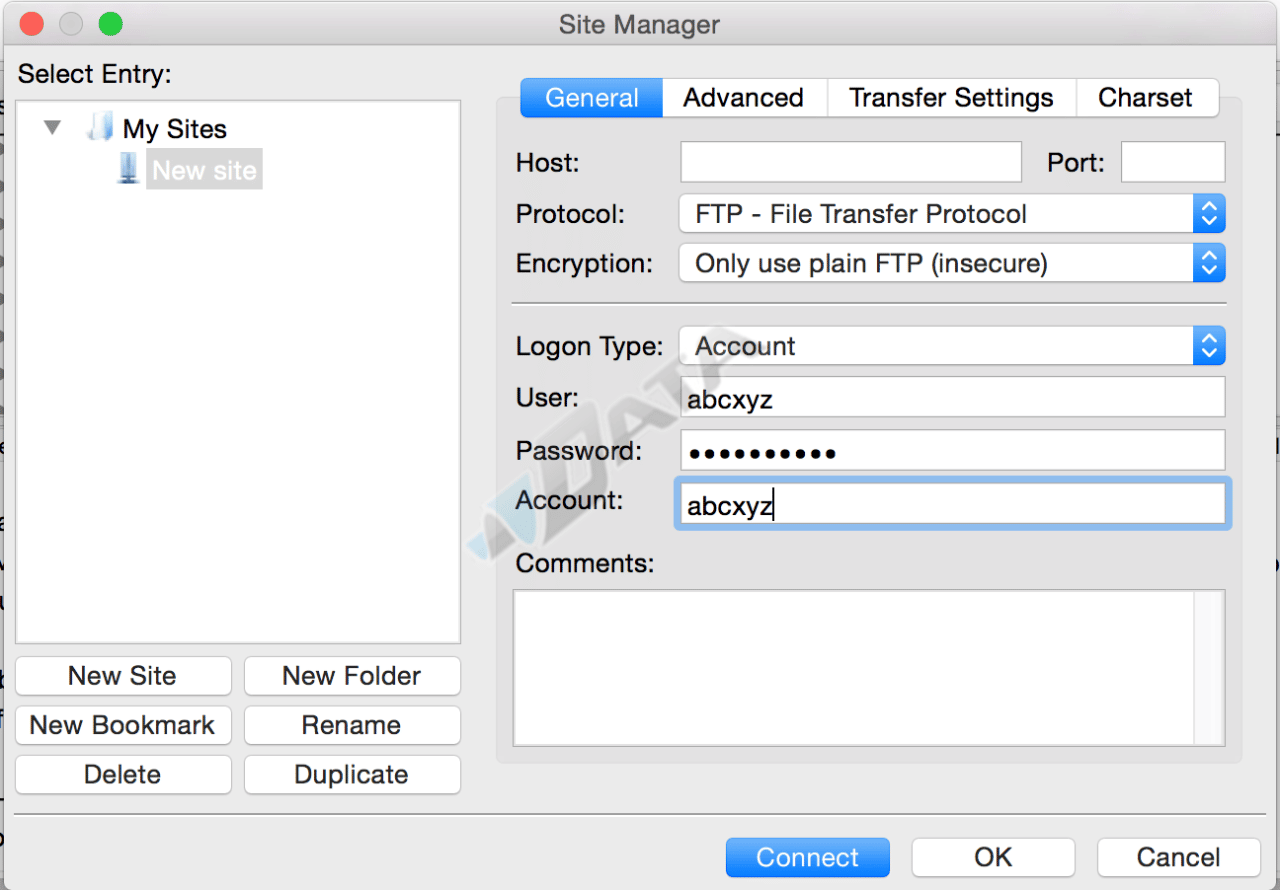This screenshot has height=890, width=1280.
Task: Click the New Site button
Action: 123,676
